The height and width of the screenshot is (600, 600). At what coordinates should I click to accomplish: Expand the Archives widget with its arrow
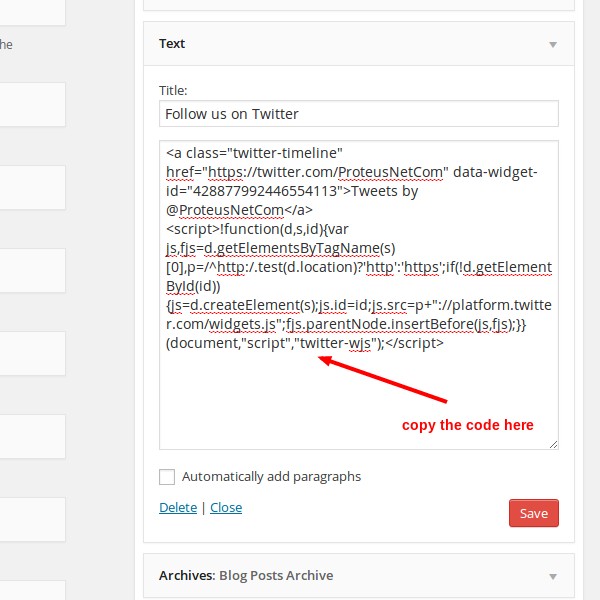553,576
